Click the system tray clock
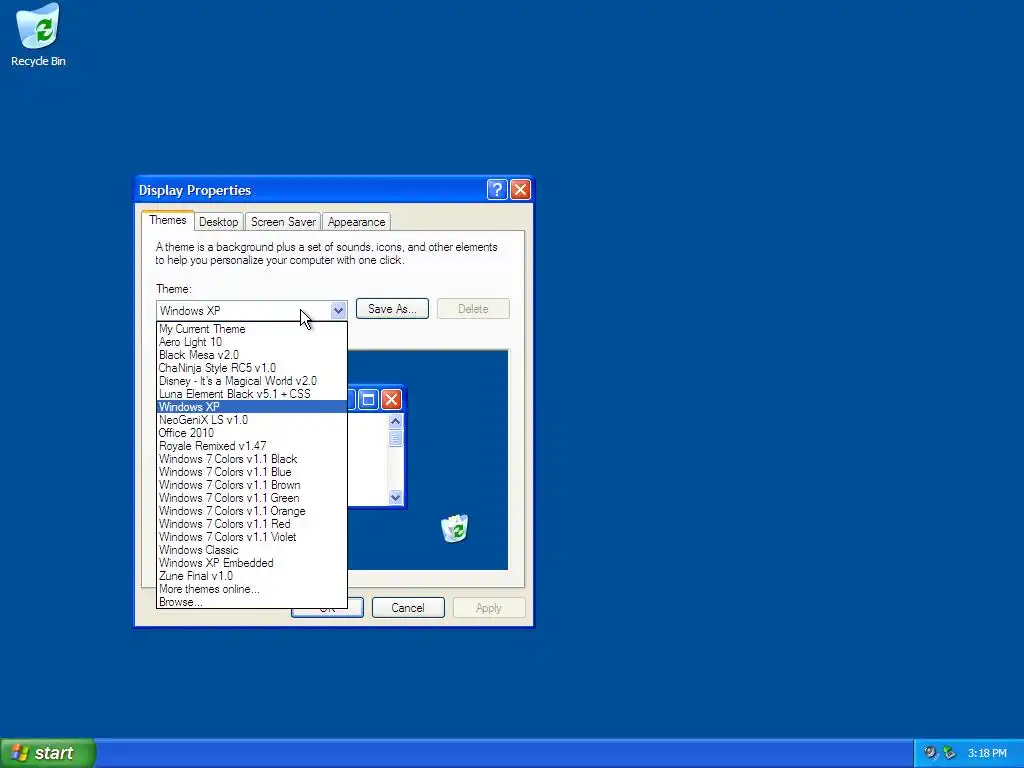Viewport: 1024px width, 768px height. point(987,754)
